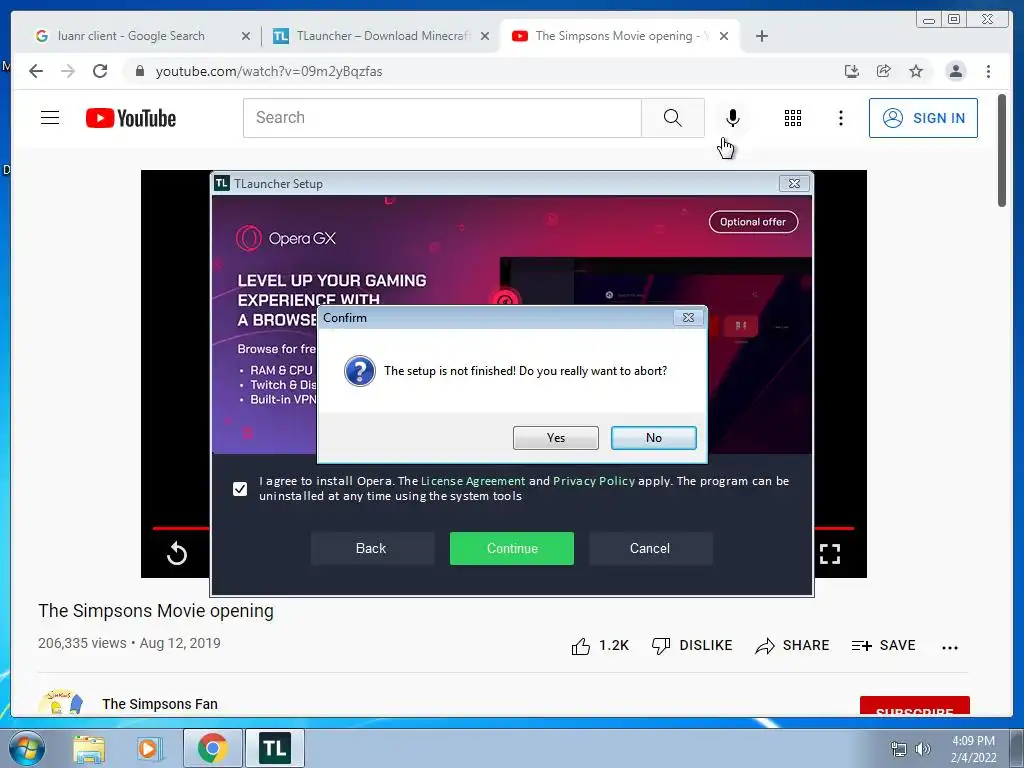Click Cancel in TLauncher Setup
The image size is (1024, 768).
[650, 549]
